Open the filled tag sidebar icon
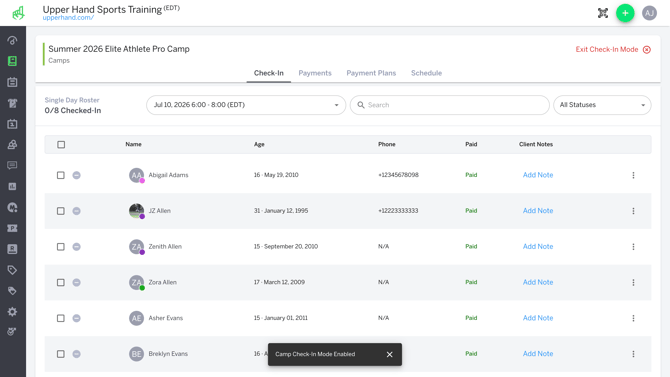The image size is (670, 377). 12,291
